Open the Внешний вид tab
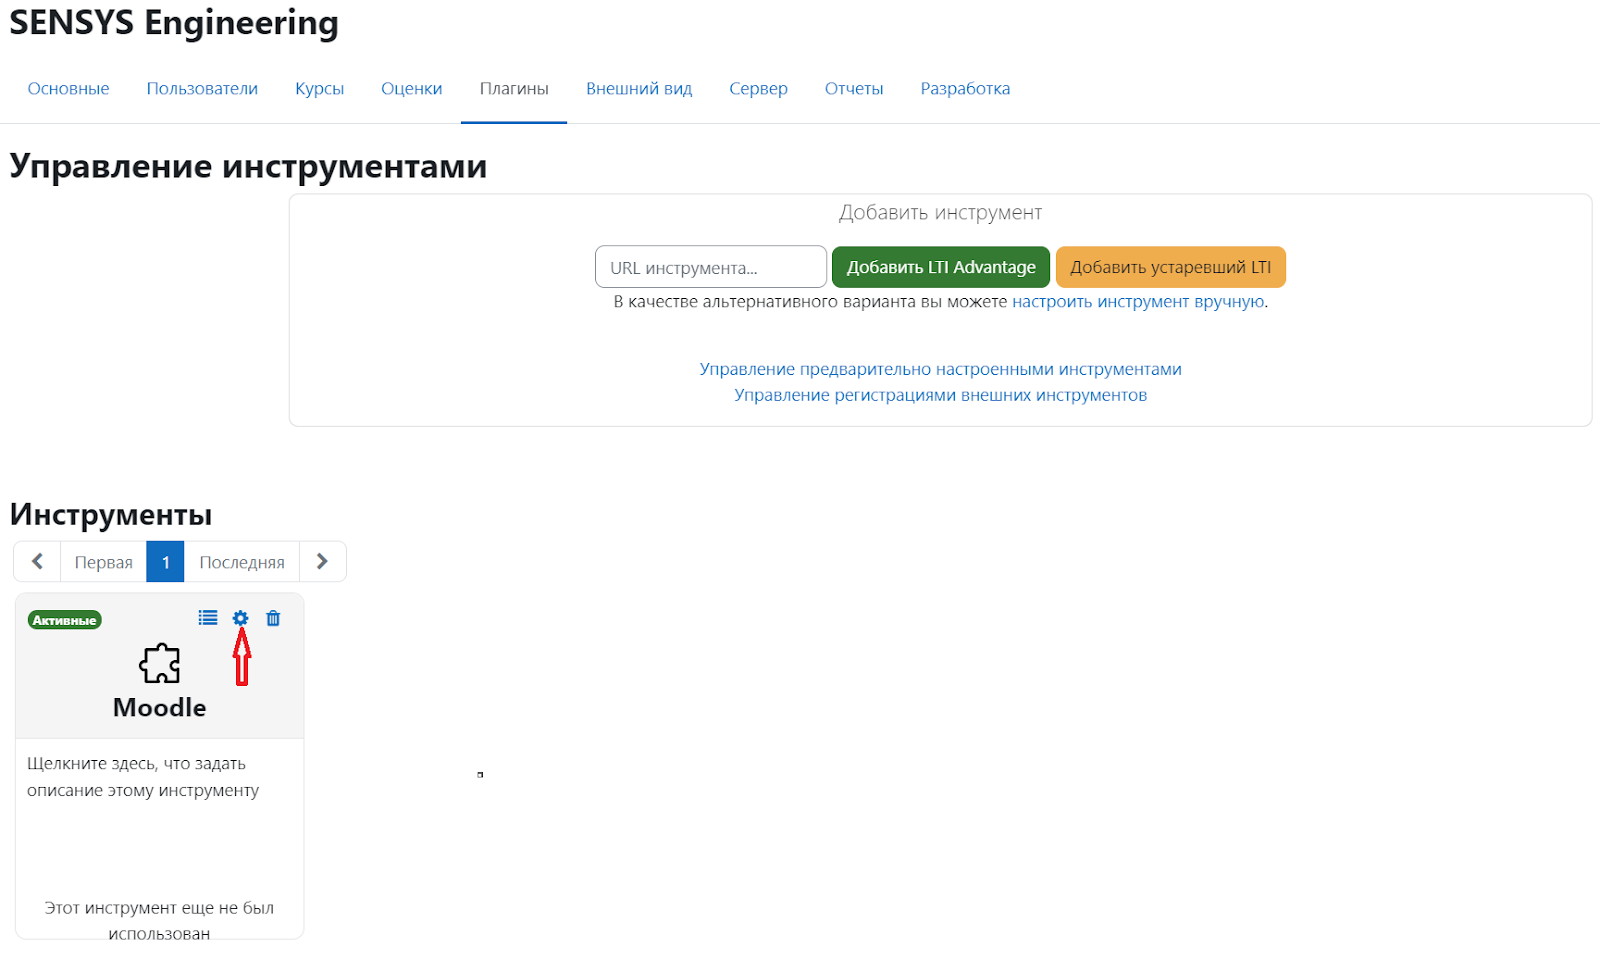Image resolution: width=1600 pixels, height=972 pixels. click(639, 89)
